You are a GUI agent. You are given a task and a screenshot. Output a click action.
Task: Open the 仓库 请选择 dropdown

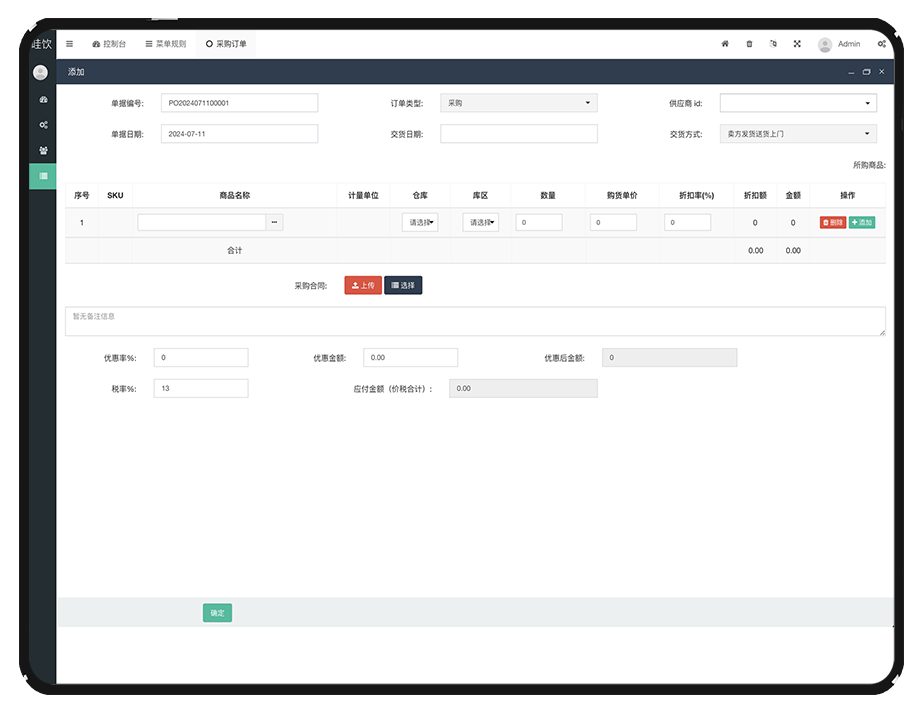(x=420, y=222)
